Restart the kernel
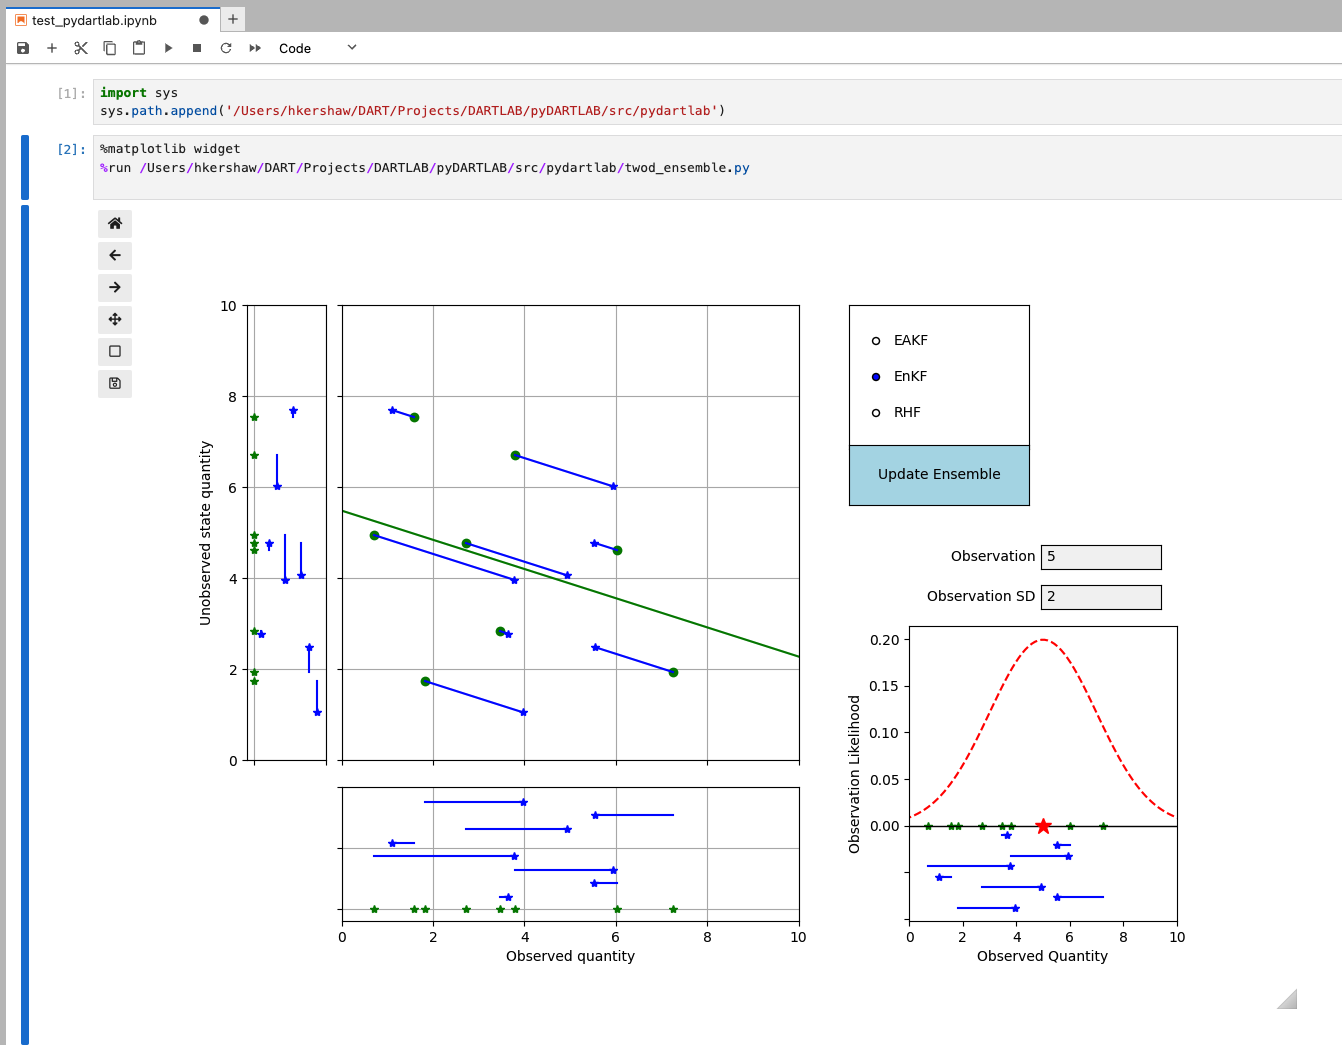Viewport: 1342px width, 1045px height. (226, 48)
